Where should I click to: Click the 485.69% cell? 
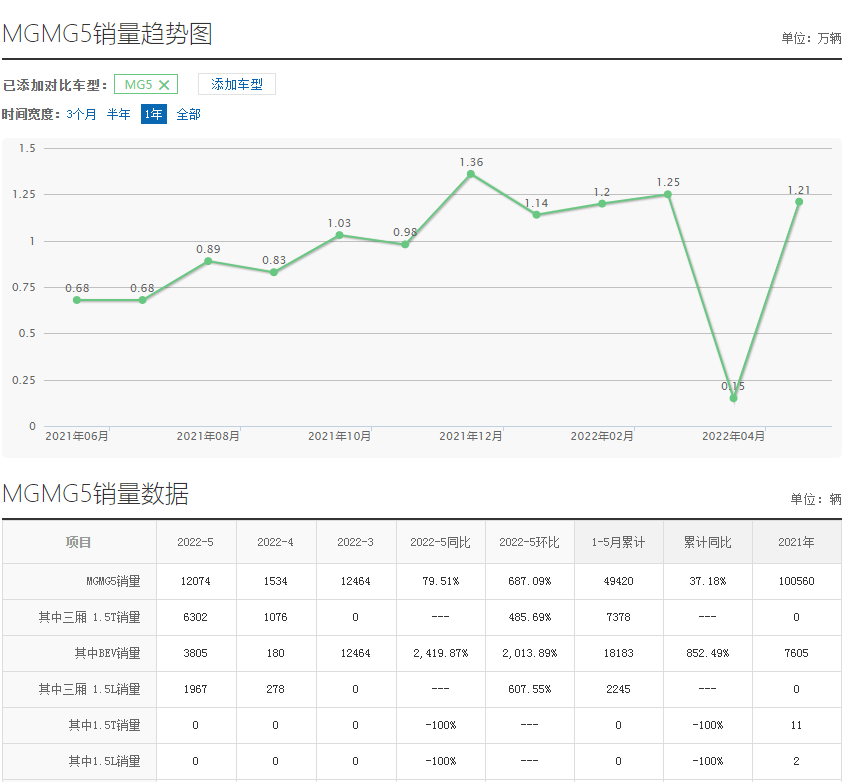pyautogui.click(x=530, y=617)
